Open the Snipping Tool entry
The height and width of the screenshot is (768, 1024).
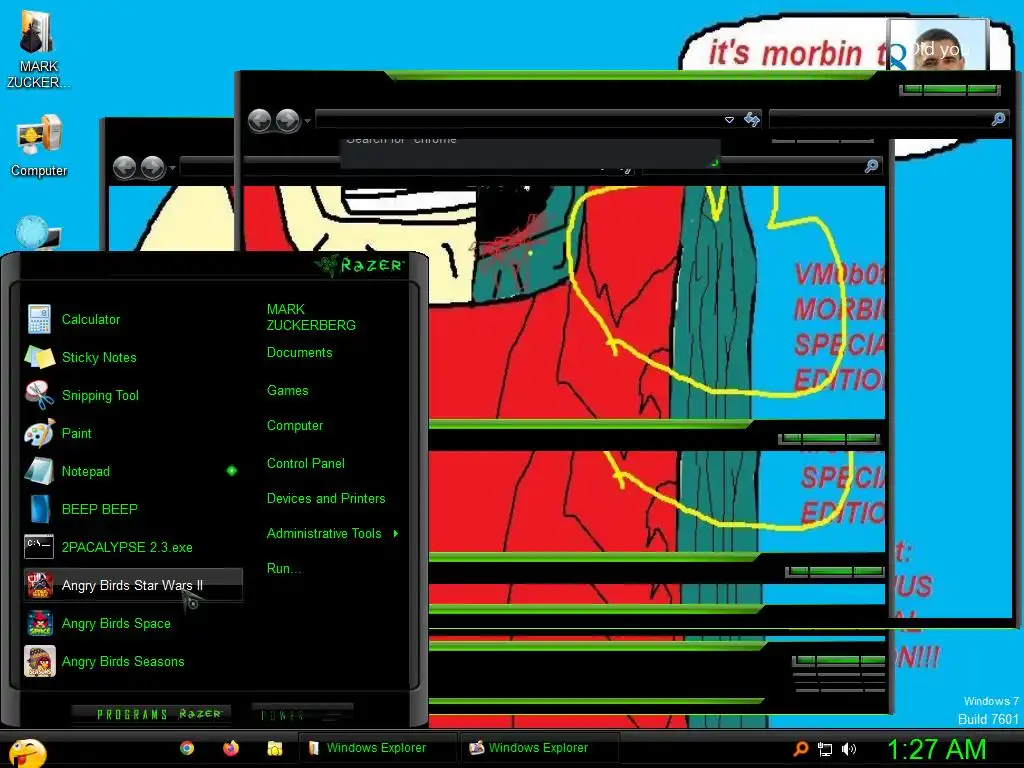tap(131, 395)
